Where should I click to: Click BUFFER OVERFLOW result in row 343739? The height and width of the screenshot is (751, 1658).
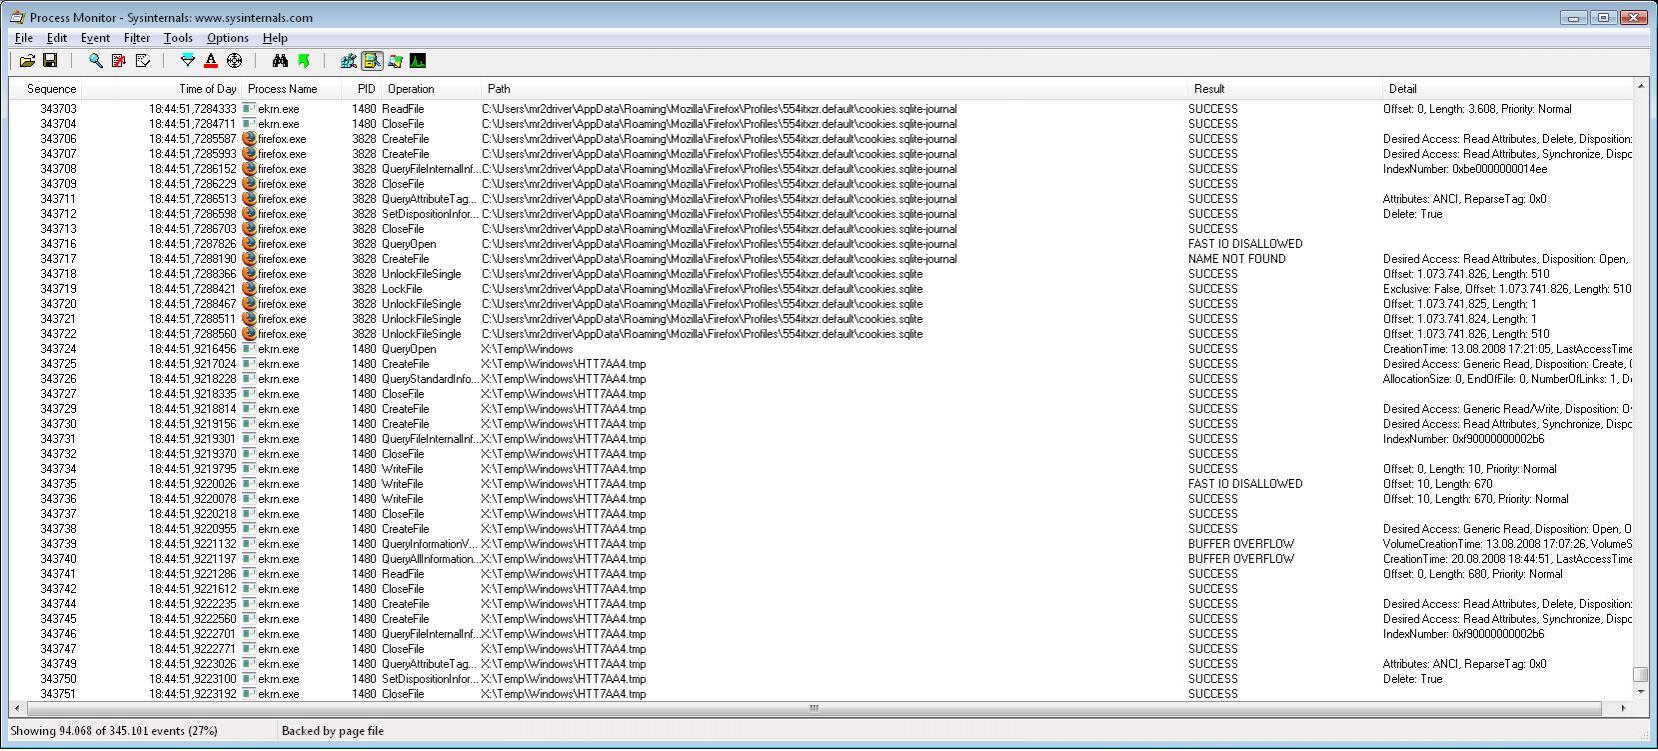[x=1241, y=544]
